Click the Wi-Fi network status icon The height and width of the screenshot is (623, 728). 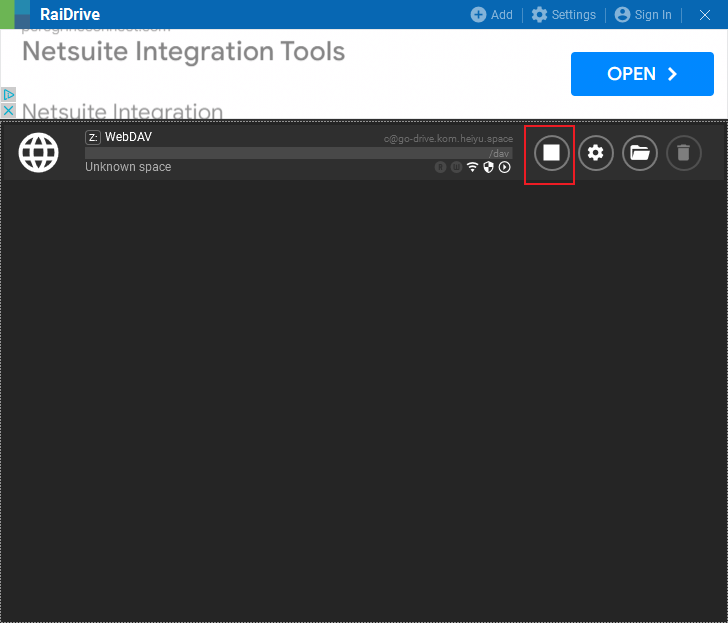pyautogui.click(x=472, y=167)
